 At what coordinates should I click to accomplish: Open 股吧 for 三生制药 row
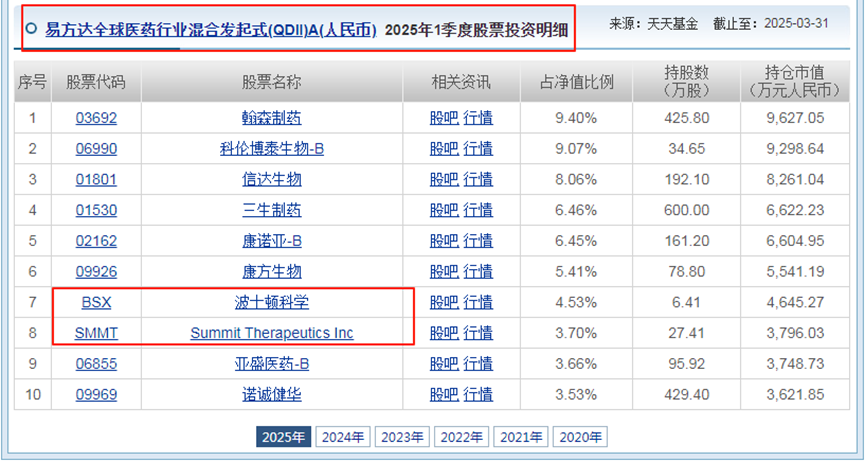(444, 210)
